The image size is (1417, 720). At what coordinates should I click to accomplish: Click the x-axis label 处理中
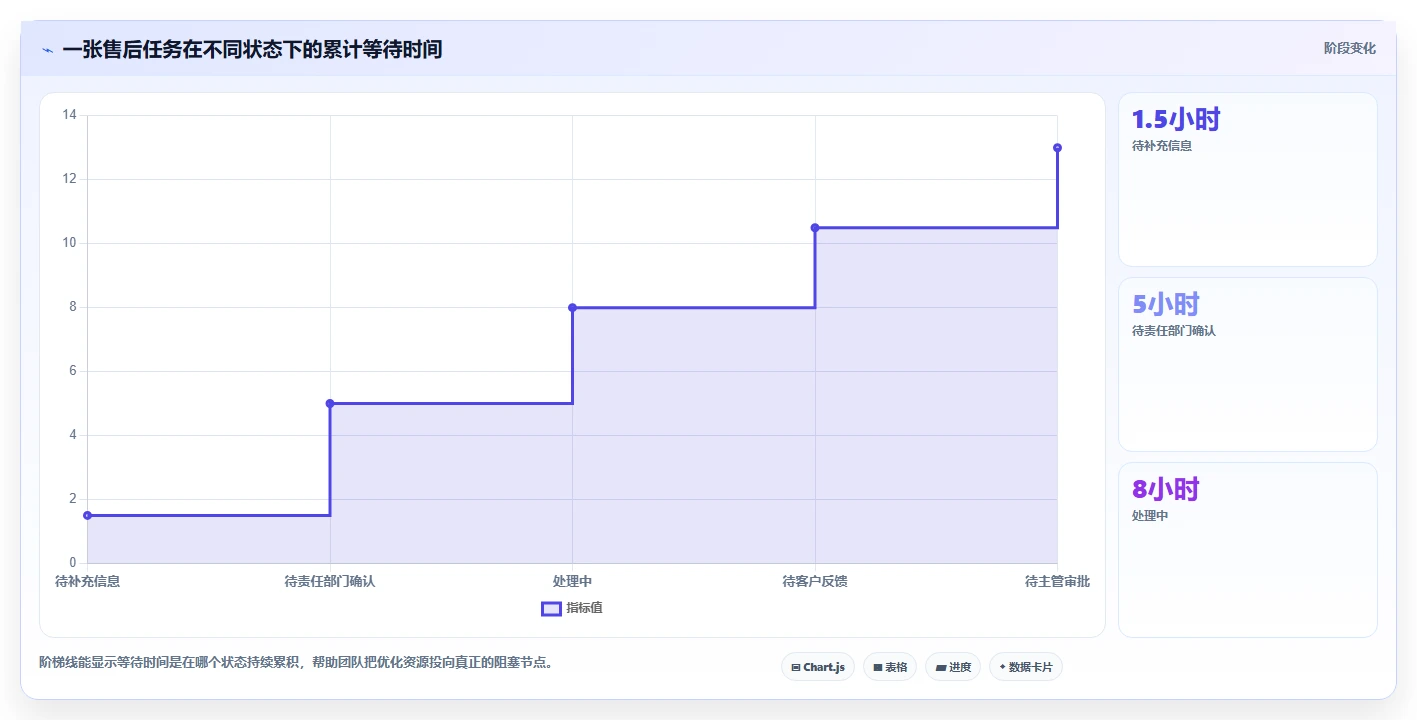pyautogui.click(x=572, y=581)
